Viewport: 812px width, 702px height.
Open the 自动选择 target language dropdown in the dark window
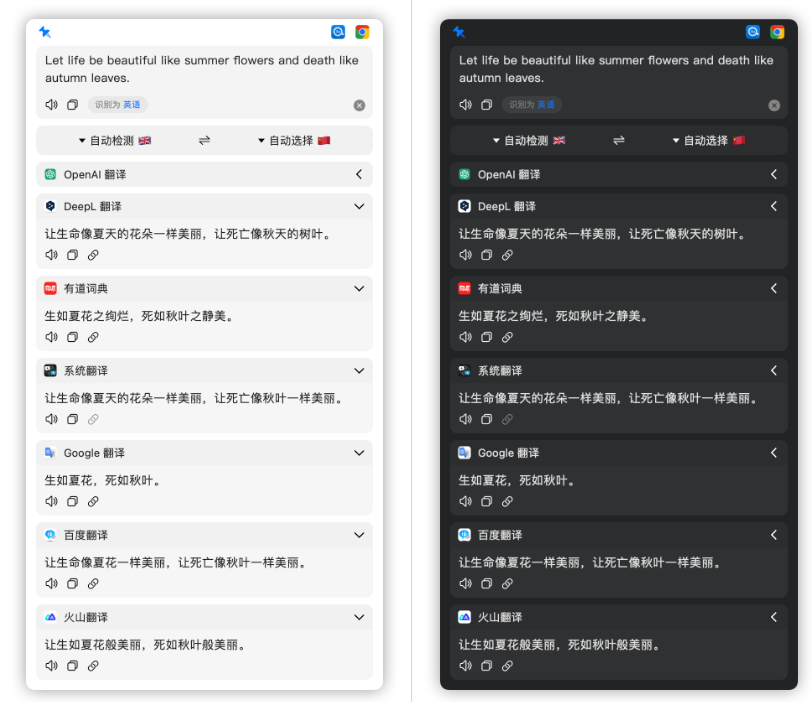[708, 141]
